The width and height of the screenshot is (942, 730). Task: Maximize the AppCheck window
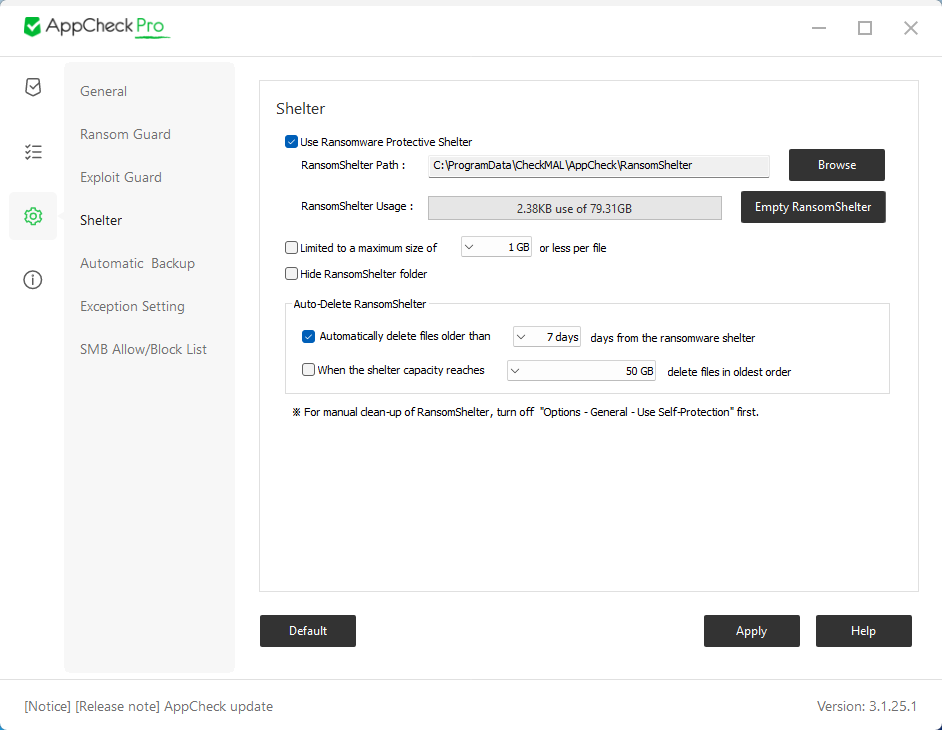pyautogui.click(x=865, y=28)
